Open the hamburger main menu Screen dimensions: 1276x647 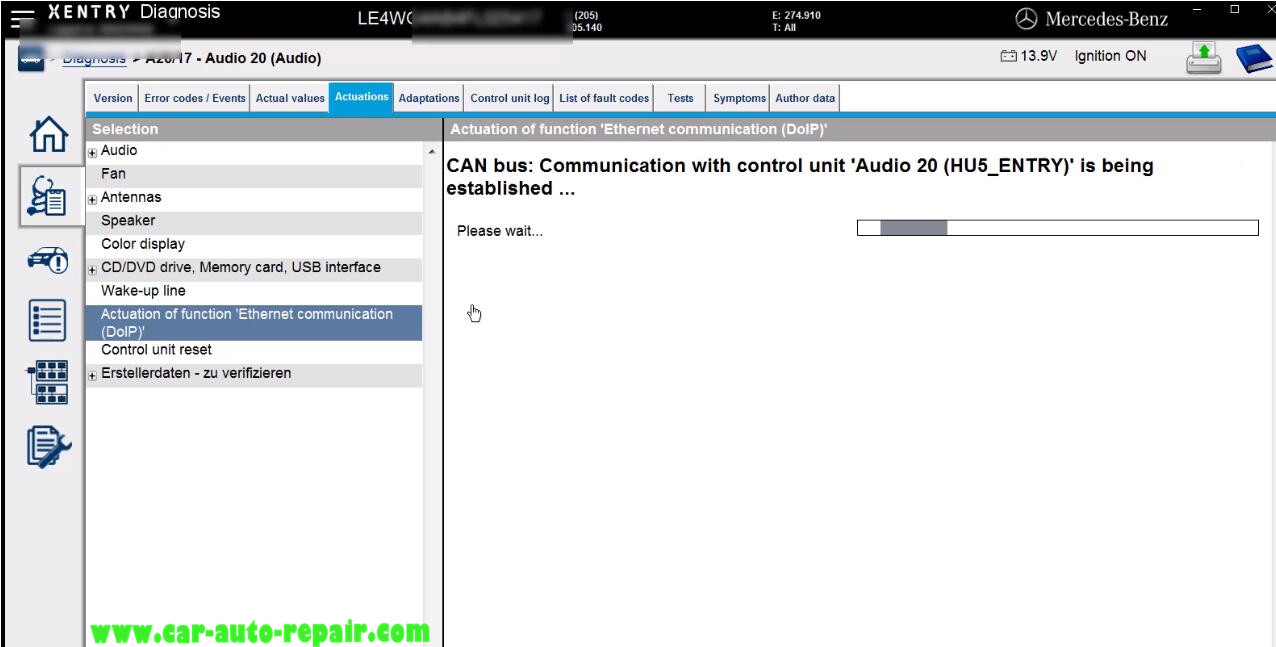21,20
